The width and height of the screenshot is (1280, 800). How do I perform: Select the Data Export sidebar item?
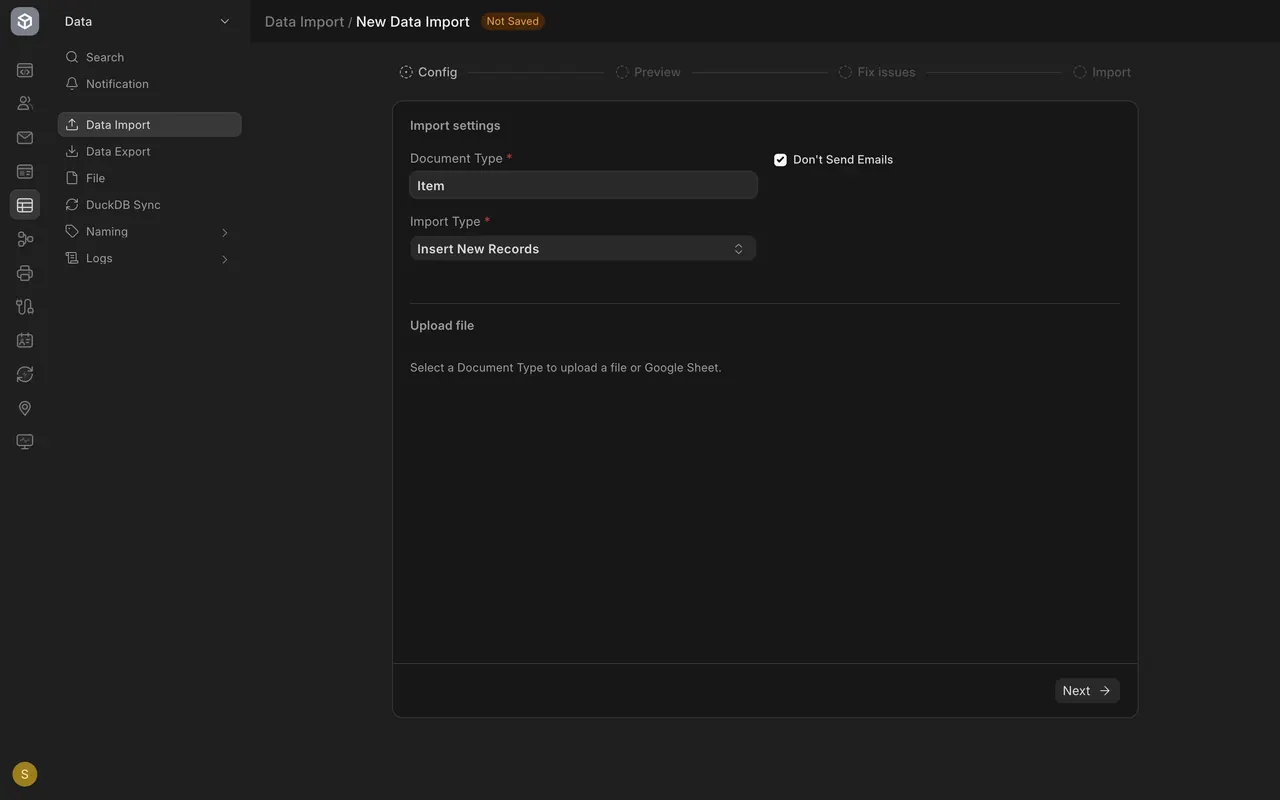pyautogui.click(x=150, y=151)
